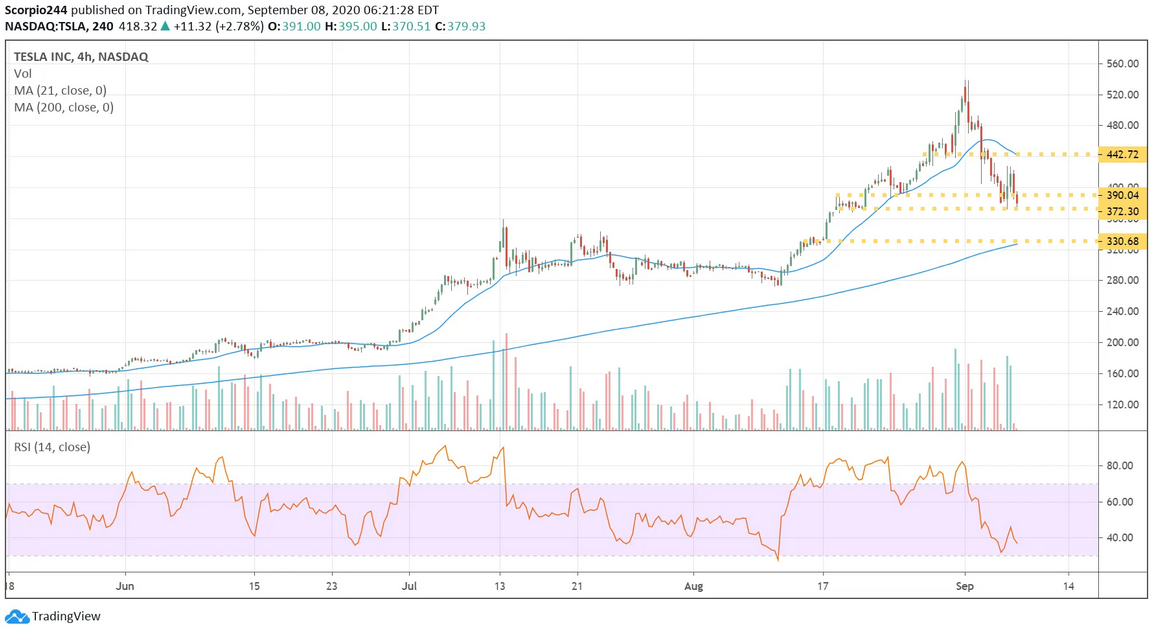Select the L:370.51 low value
This screenshot has height=627, width=1153.
(x=406, y=26)
